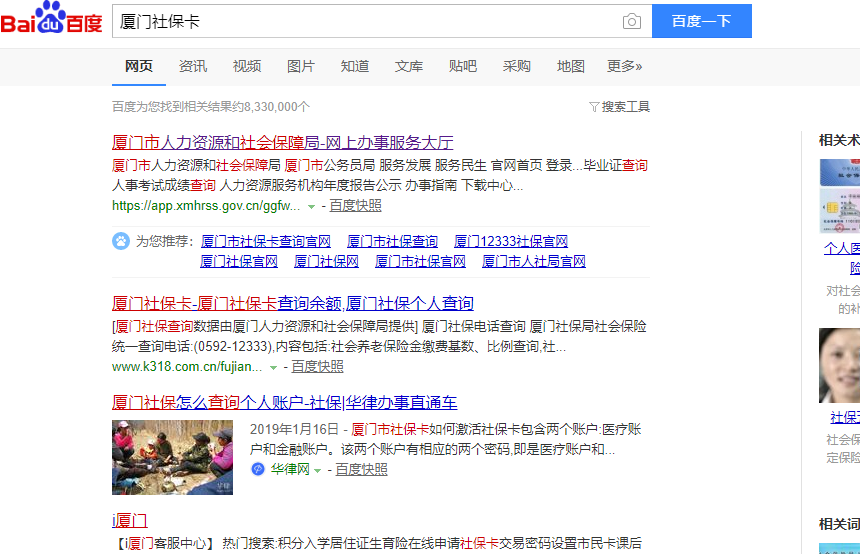Click the 厦门12333社保官网 suggested link

[510, 241]
